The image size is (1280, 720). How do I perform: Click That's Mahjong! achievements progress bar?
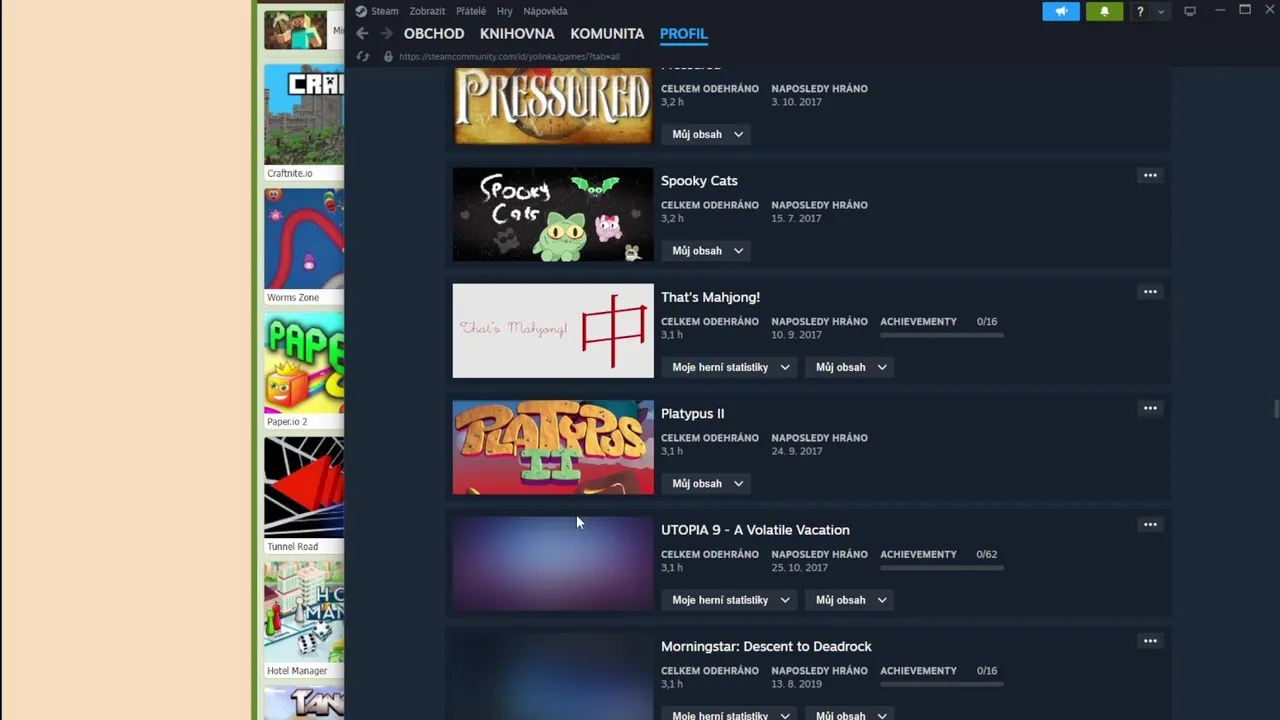tap(941, 335)
